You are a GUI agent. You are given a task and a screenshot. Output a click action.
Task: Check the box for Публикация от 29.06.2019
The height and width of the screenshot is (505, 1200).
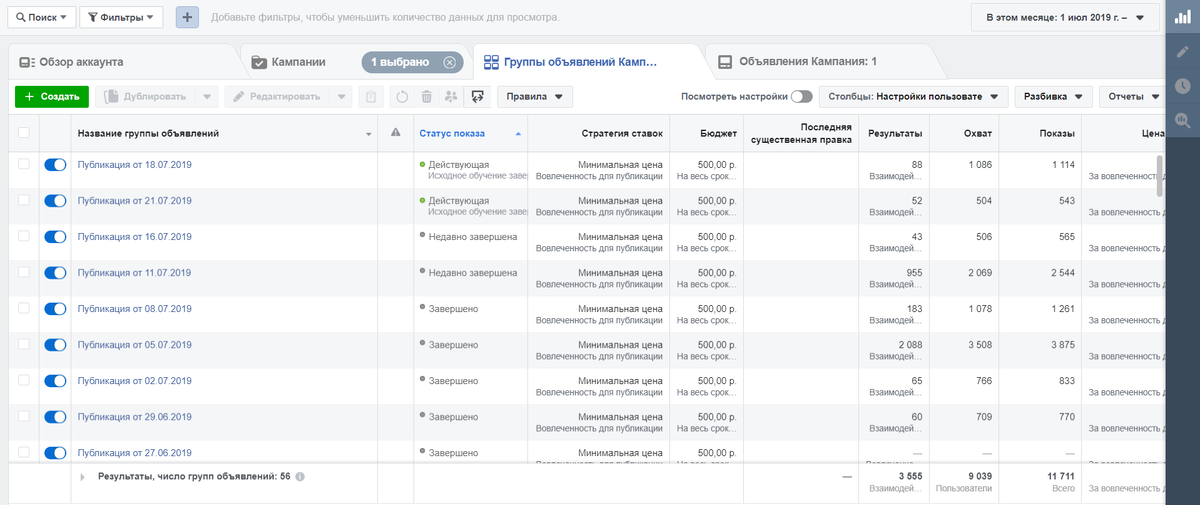(23, 417)
